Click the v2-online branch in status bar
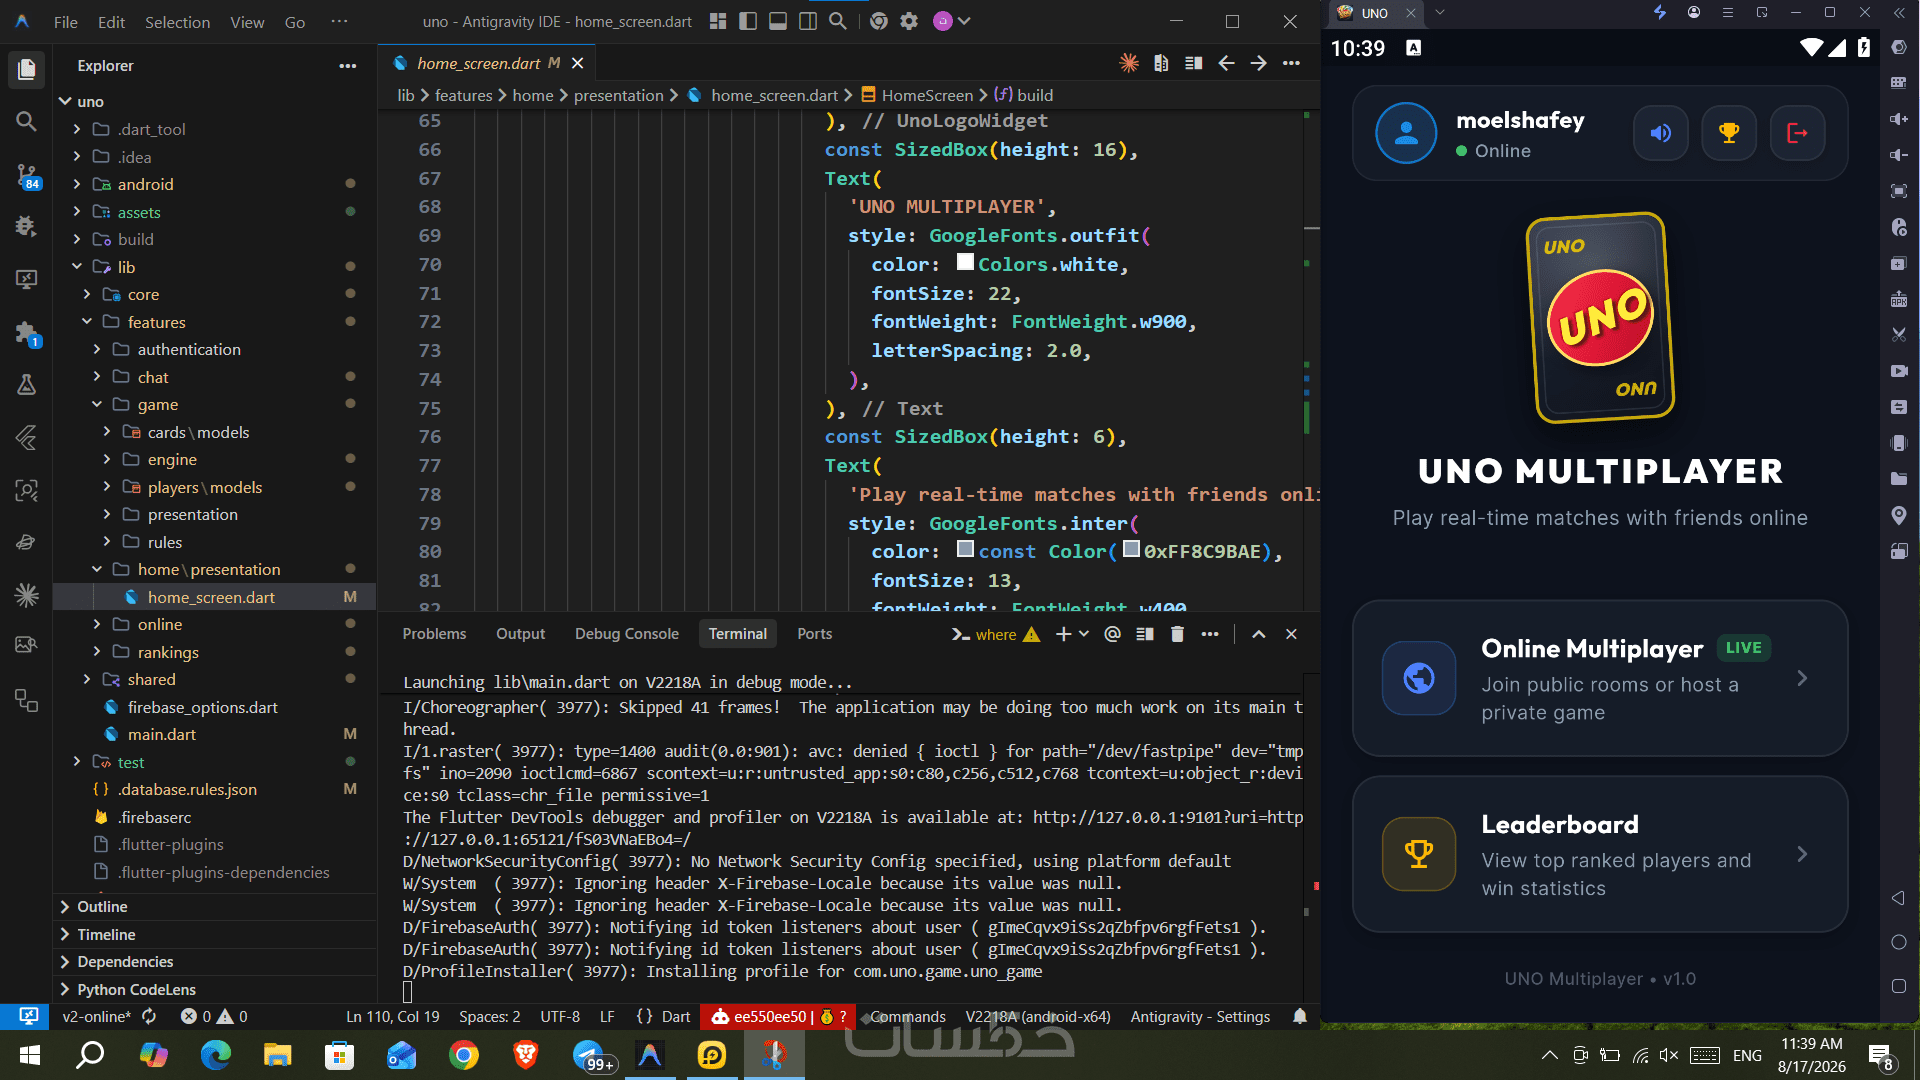Viewport: 1920px width, 1080px height. [96, 1017]
